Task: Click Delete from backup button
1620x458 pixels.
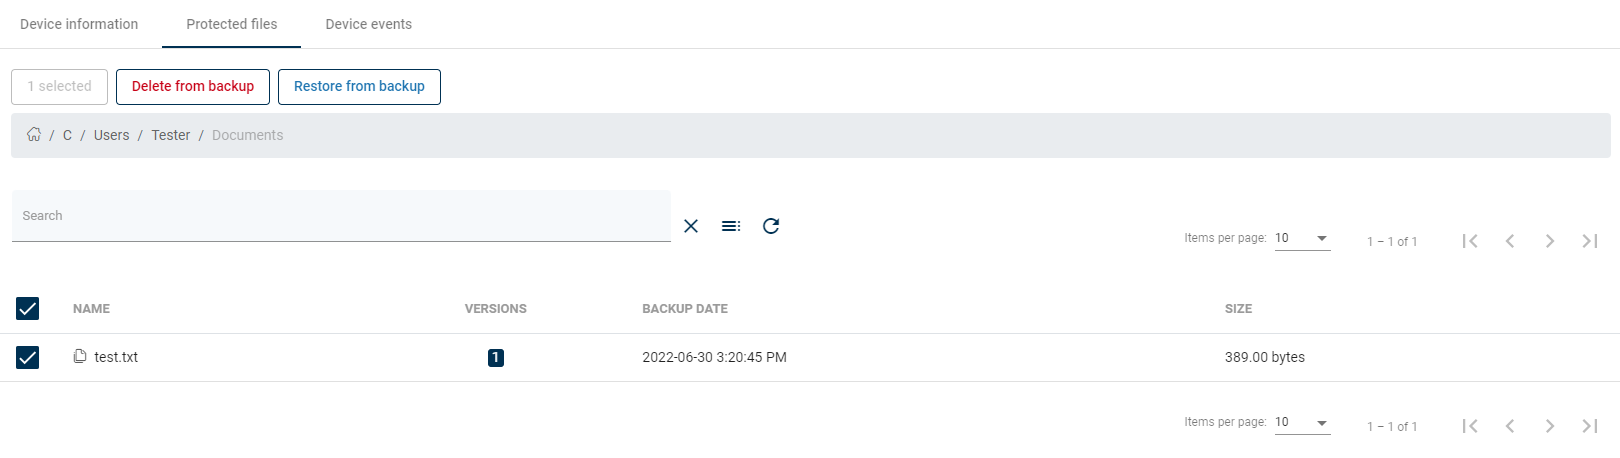Action: [x=193, y=86]
